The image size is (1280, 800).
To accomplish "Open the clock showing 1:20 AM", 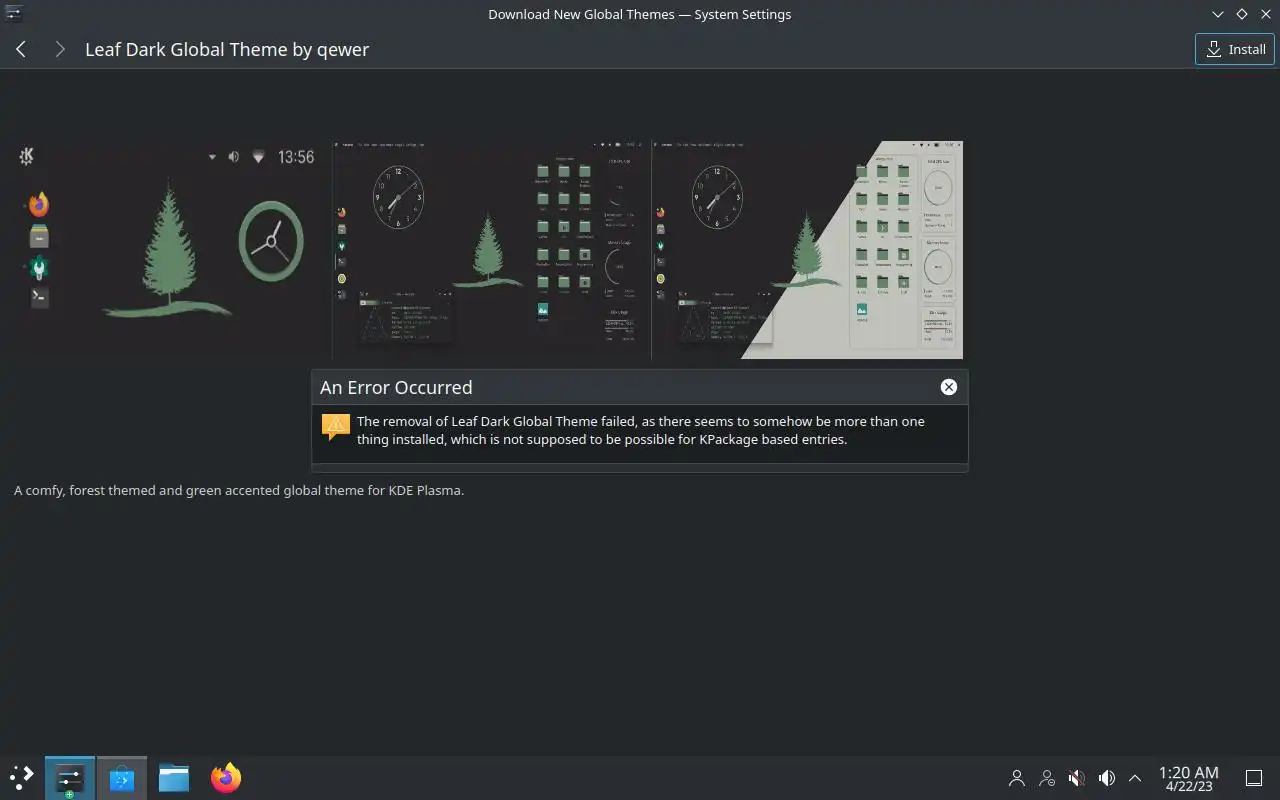I will point(1188,778).
